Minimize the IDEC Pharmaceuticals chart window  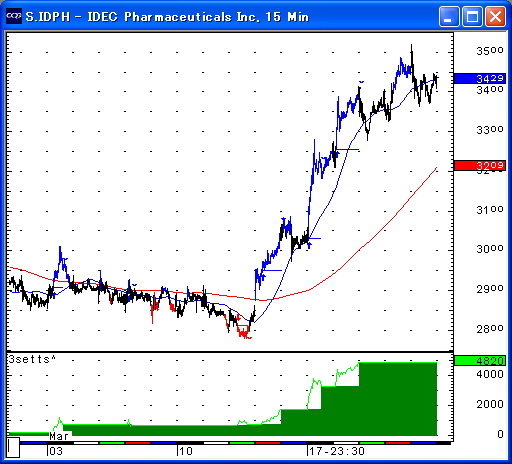point(449,16)
